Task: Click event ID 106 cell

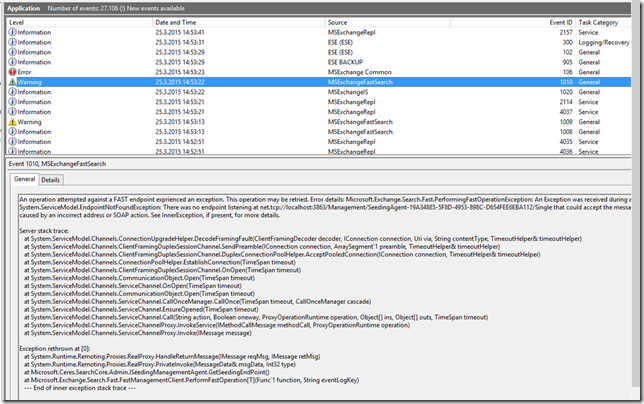Action: click(x=567, y=72)
